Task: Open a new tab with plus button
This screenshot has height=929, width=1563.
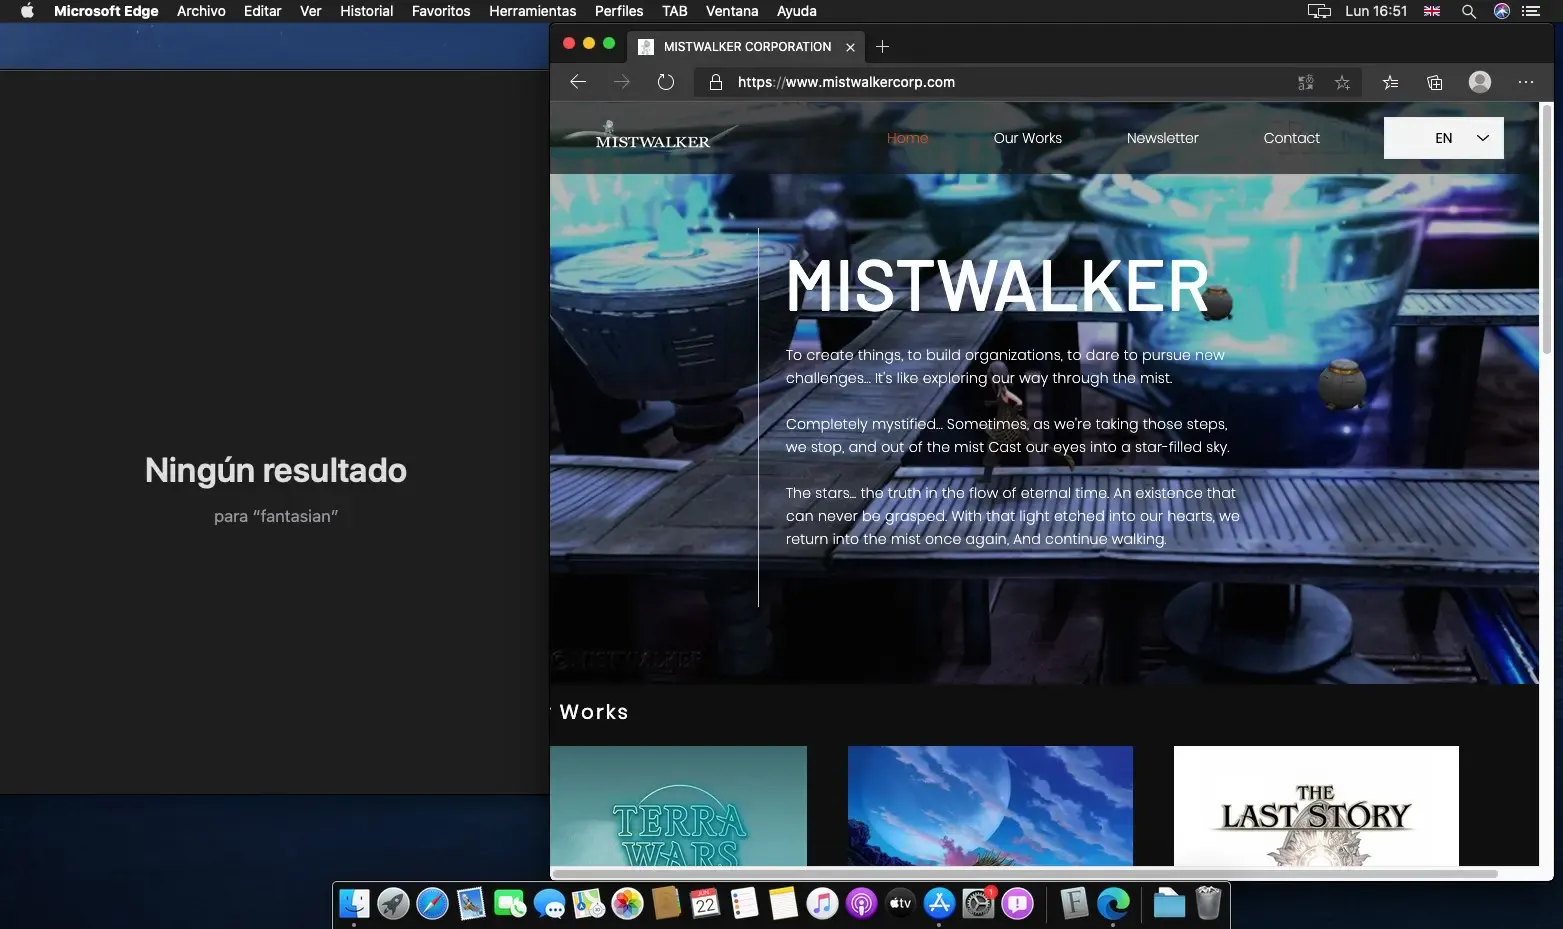Action: tap(882, 47)
